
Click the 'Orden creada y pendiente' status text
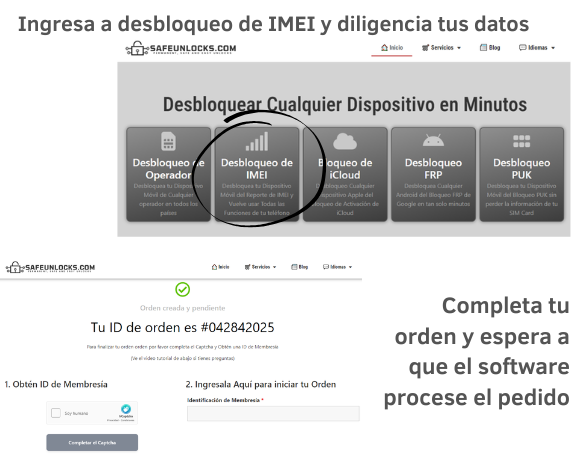coord(182,308)
